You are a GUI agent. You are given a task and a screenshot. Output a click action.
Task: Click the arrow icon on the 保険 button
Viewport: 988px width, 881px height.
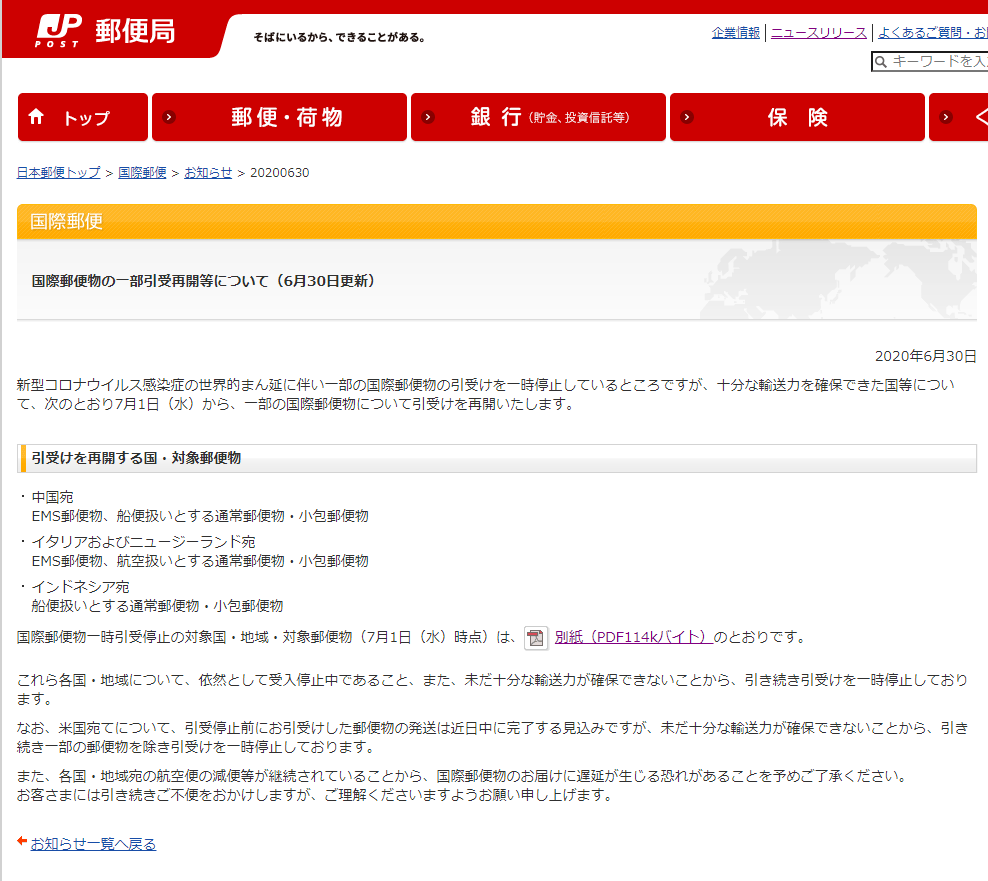tap(687, 117)
